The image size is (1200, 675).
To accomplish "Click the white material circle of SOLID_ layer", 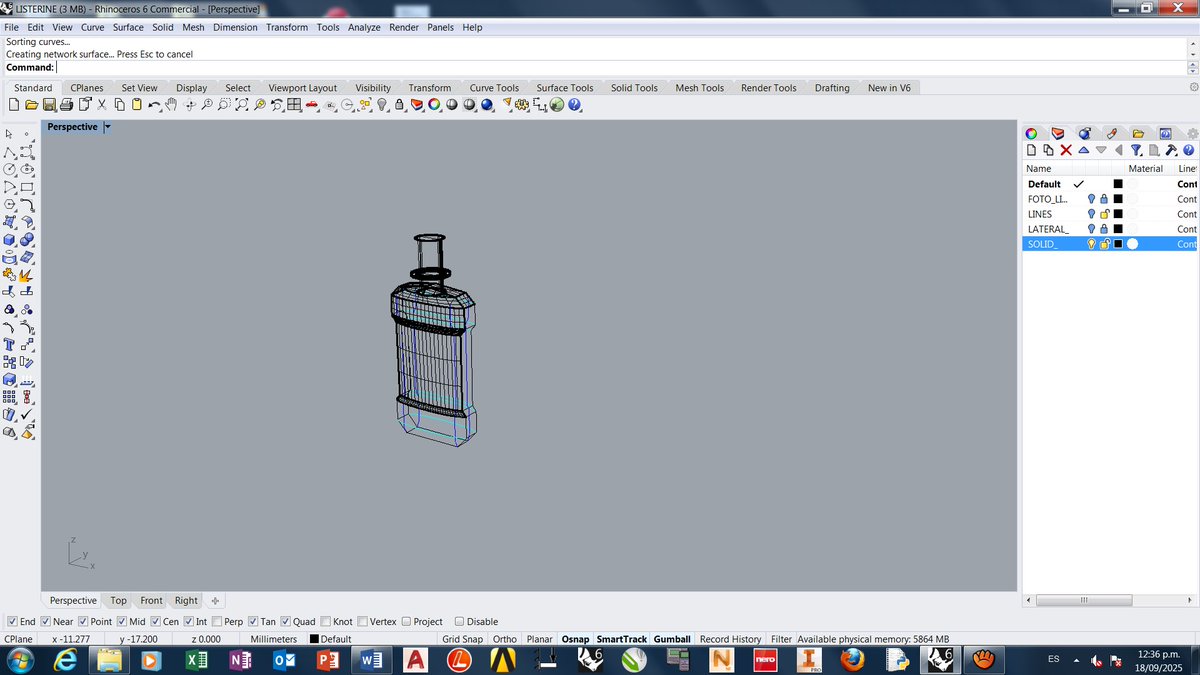I will click(x=1132, y=244).
